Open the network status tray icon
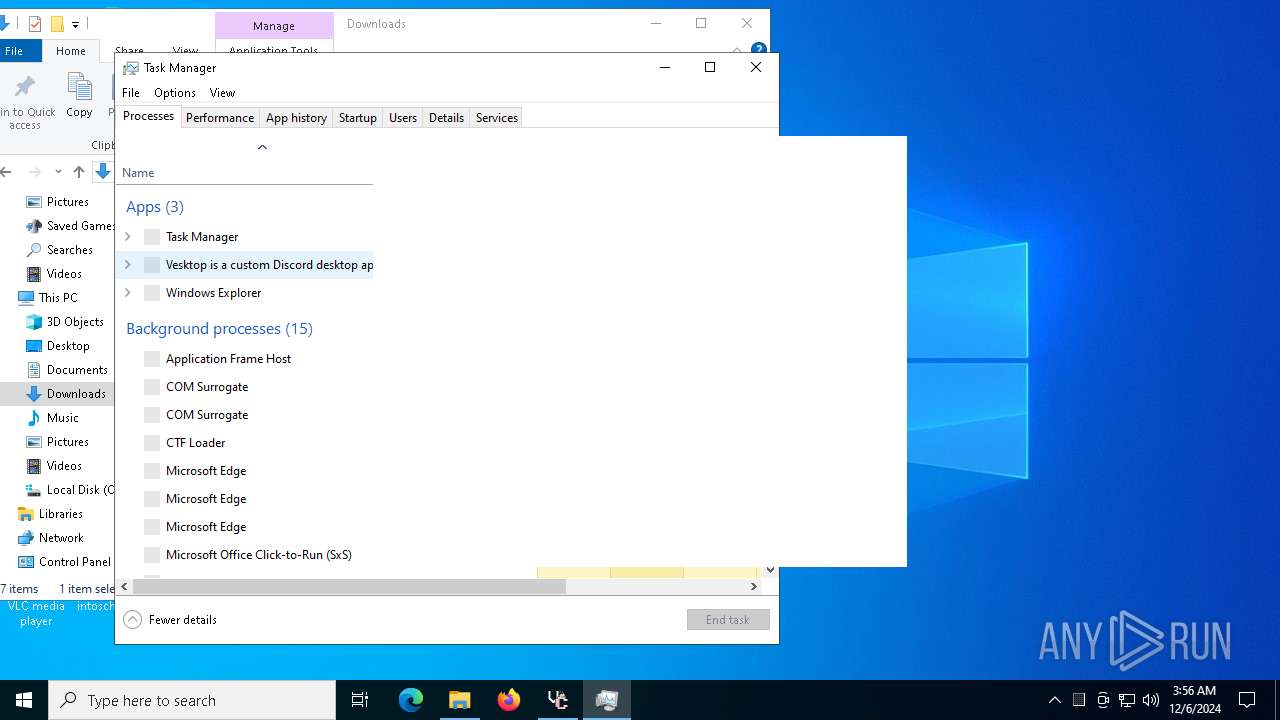This screenshot has height=720, width=1280. [1127, 700]
